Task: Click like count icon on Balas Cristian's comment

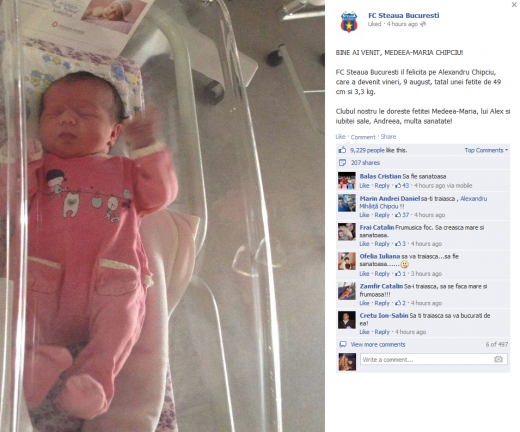Action: click(398, 186)
